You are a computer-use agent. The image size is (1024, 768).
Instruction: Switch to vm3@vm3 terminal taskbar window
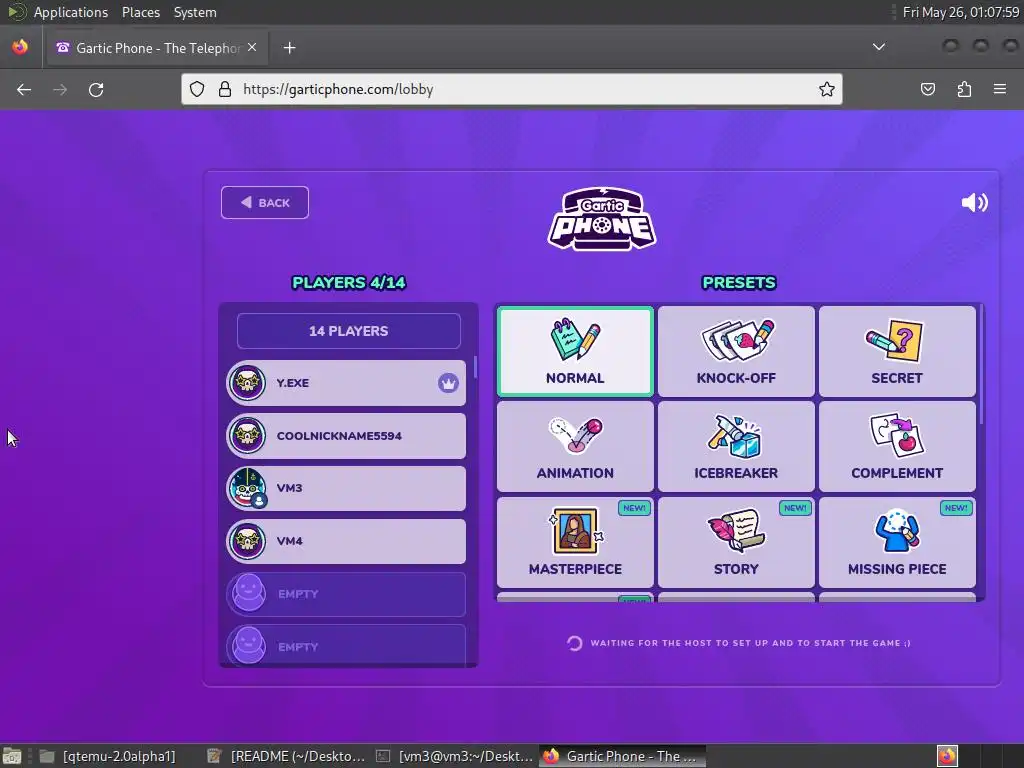tap(455, 756)
